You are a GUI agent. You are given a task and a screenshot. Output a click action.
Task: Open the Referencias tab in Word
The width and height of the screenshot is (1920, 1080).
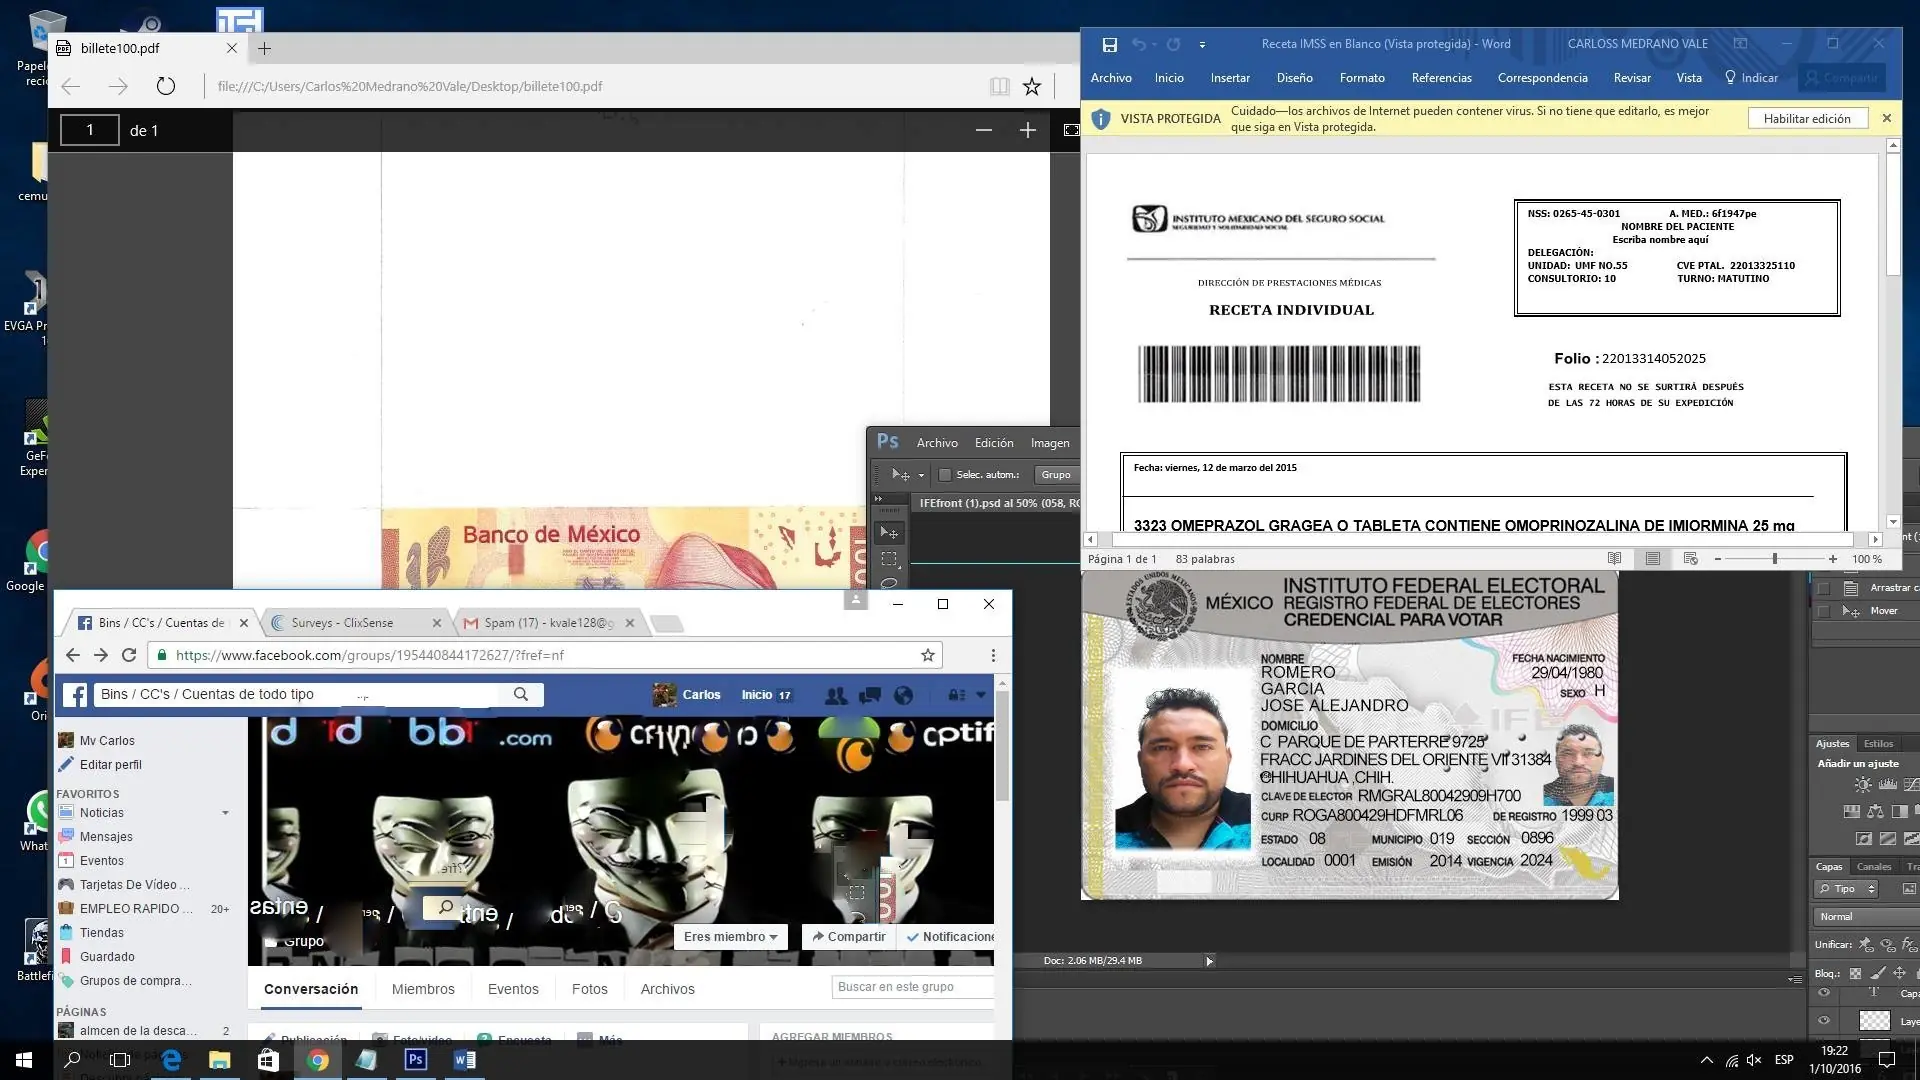point(1441,78)
